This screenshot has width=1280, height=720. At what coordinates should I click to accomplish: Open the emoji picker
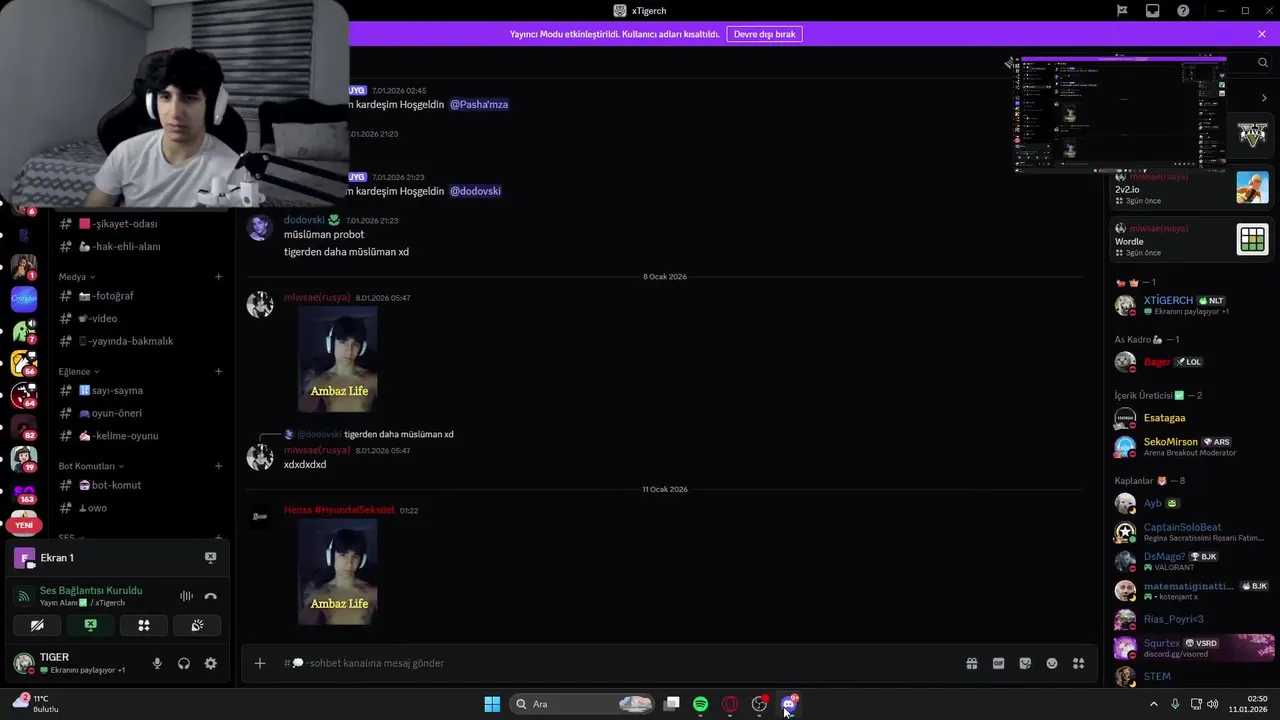click(x=1052, y=663)
